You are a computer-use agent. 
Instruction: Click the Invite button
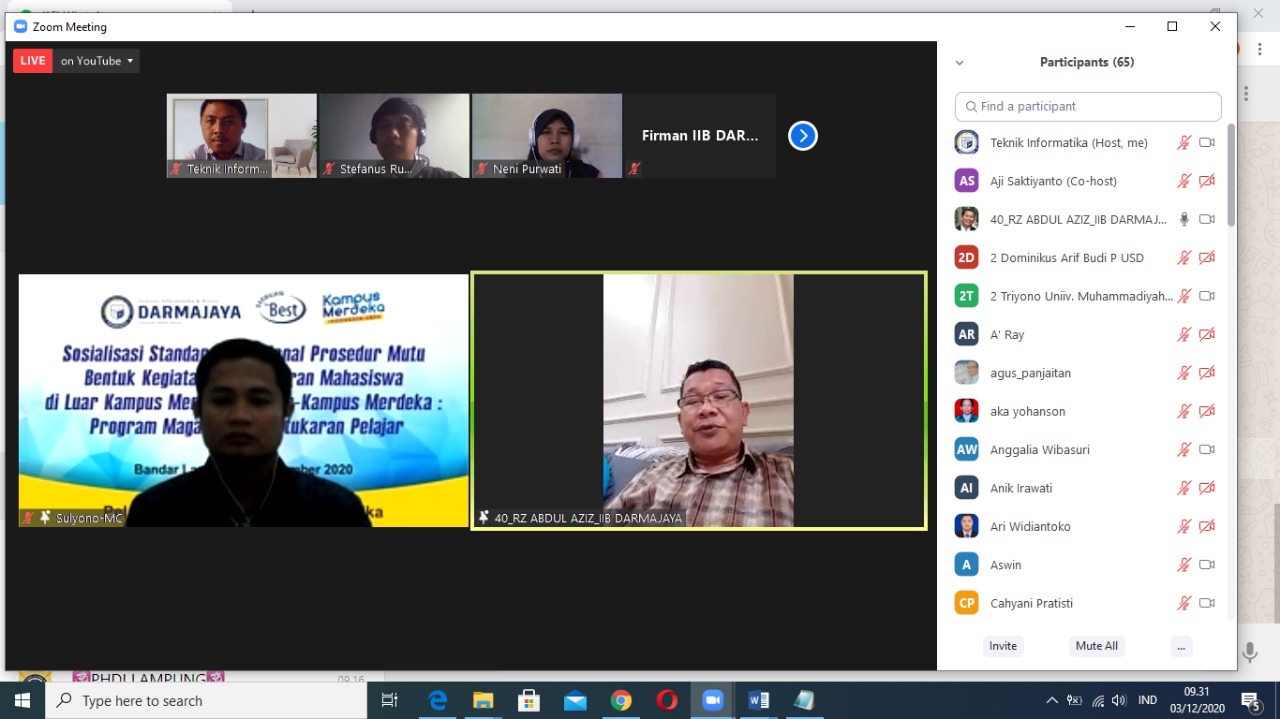[1003, 646]
